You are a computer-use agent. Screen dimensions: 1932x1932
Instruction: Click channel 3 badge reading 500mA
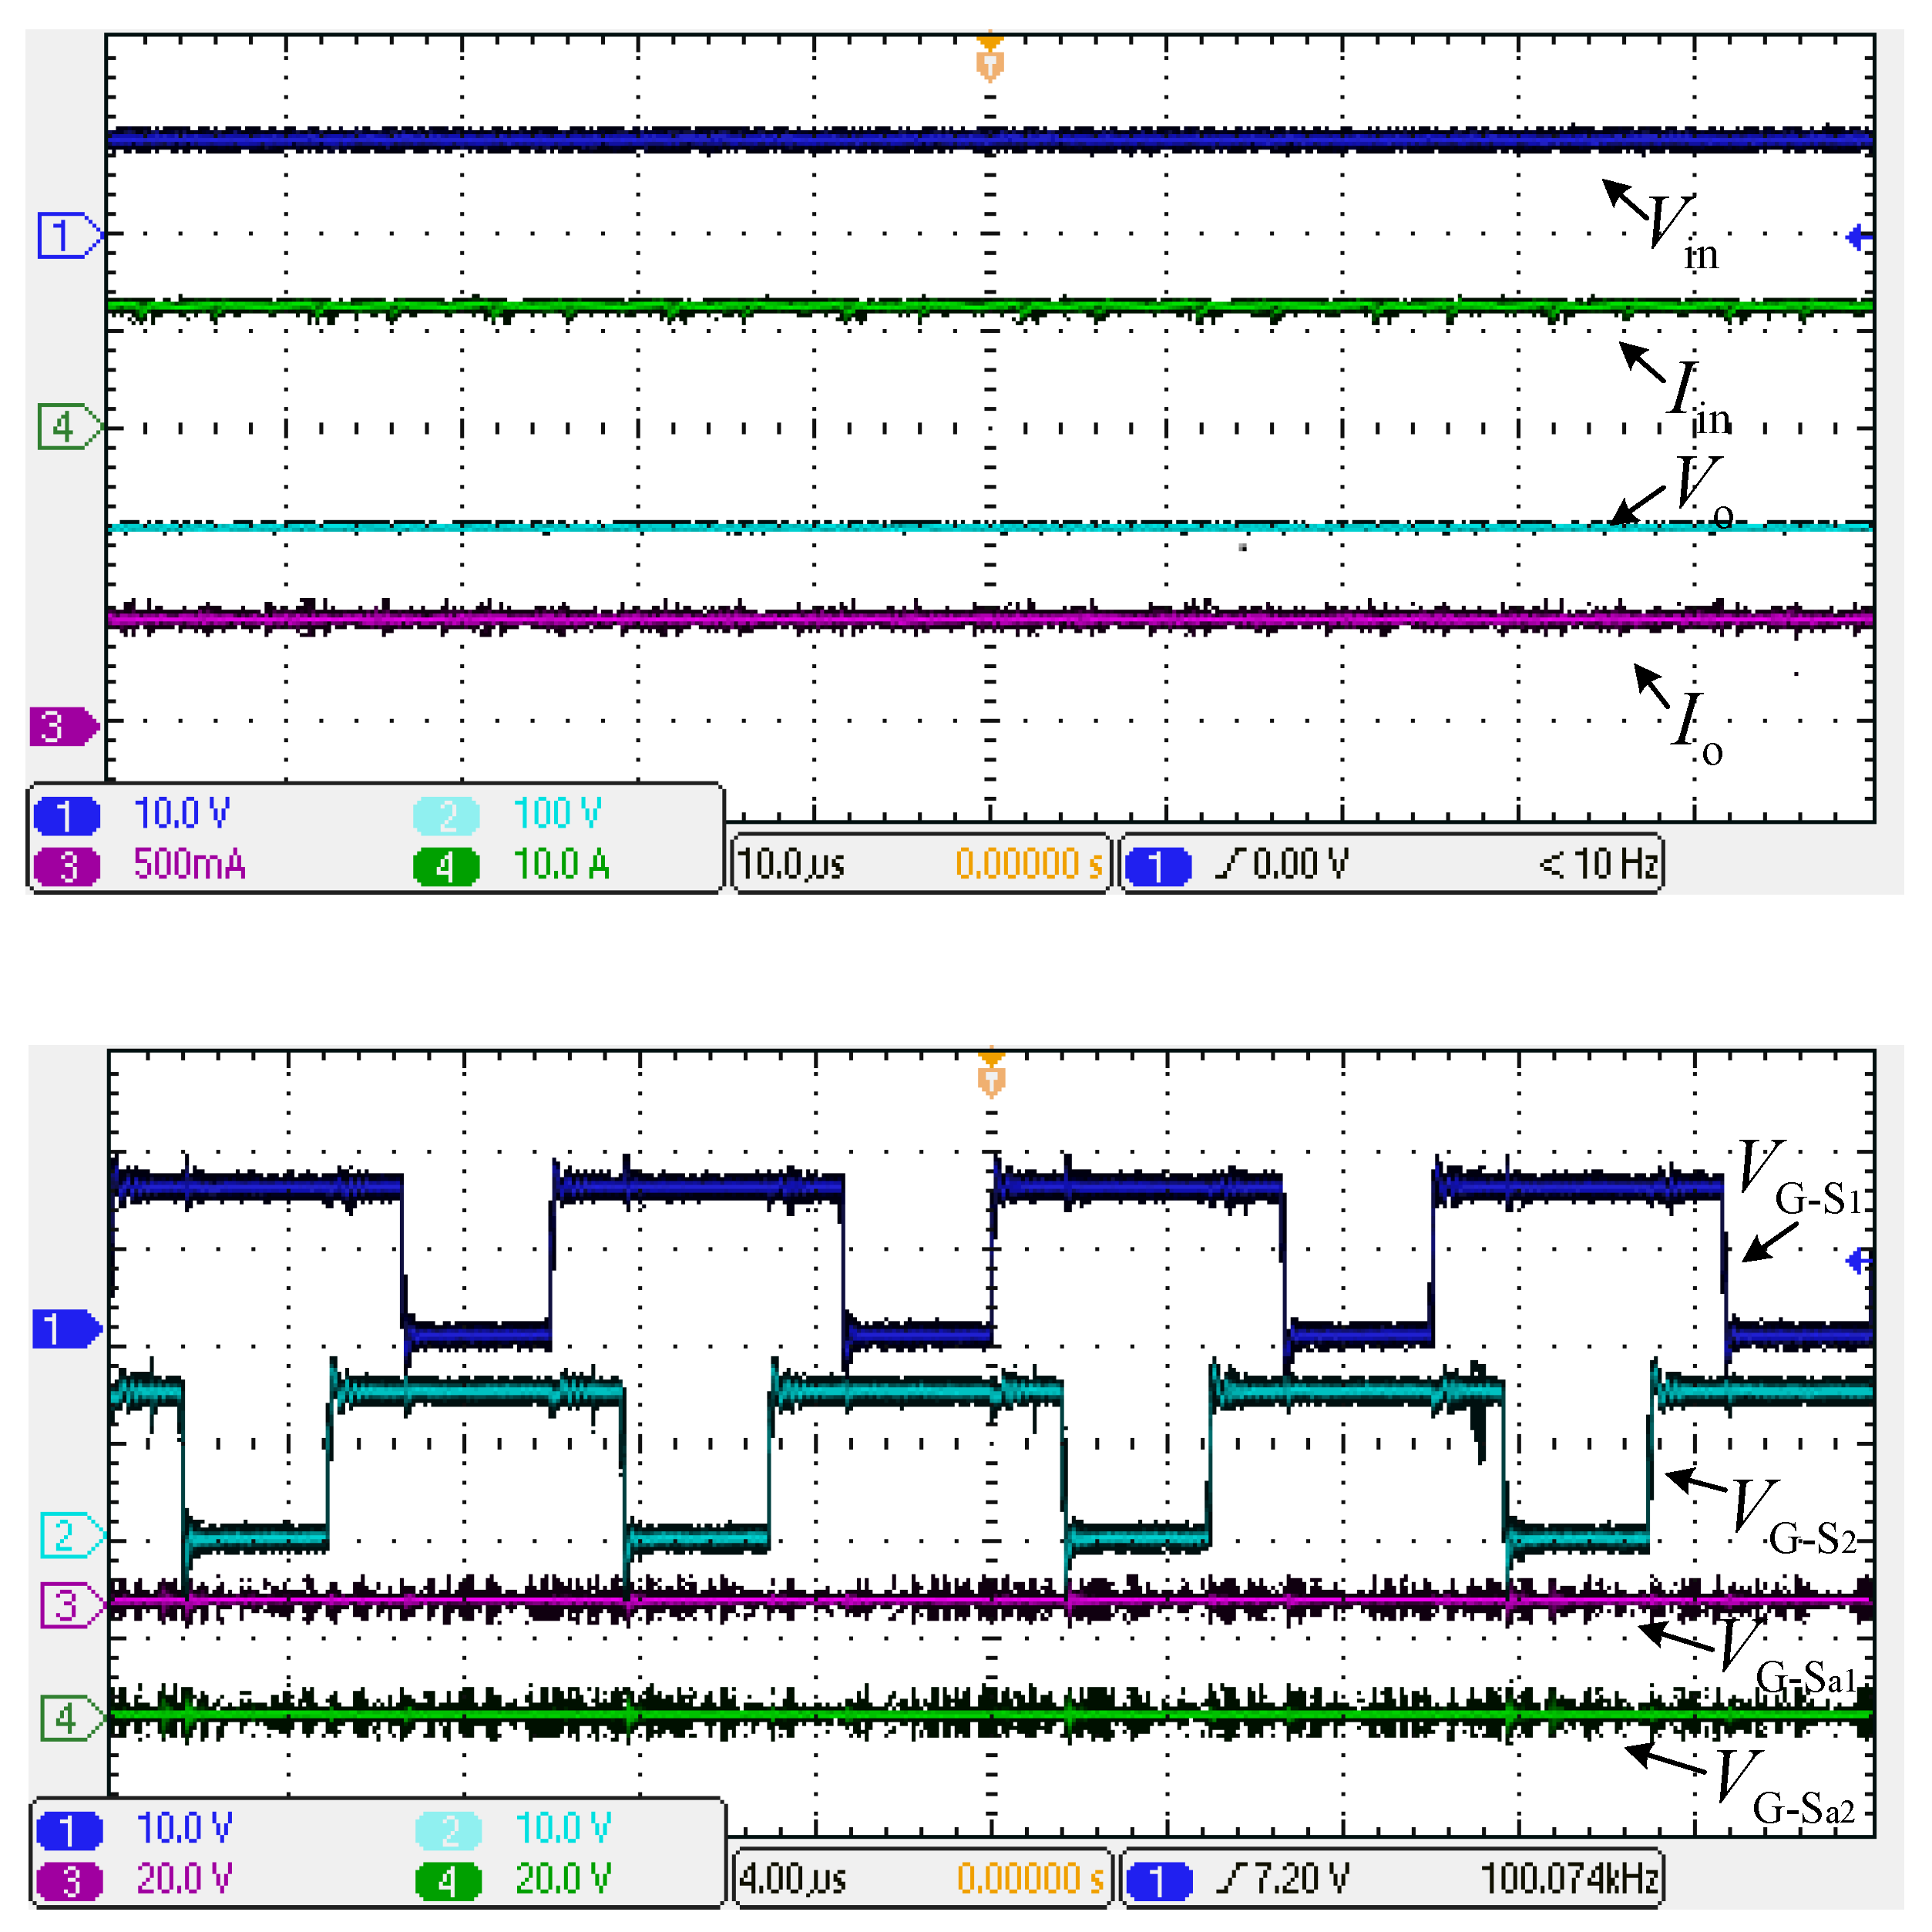click(x=66, y=866)
